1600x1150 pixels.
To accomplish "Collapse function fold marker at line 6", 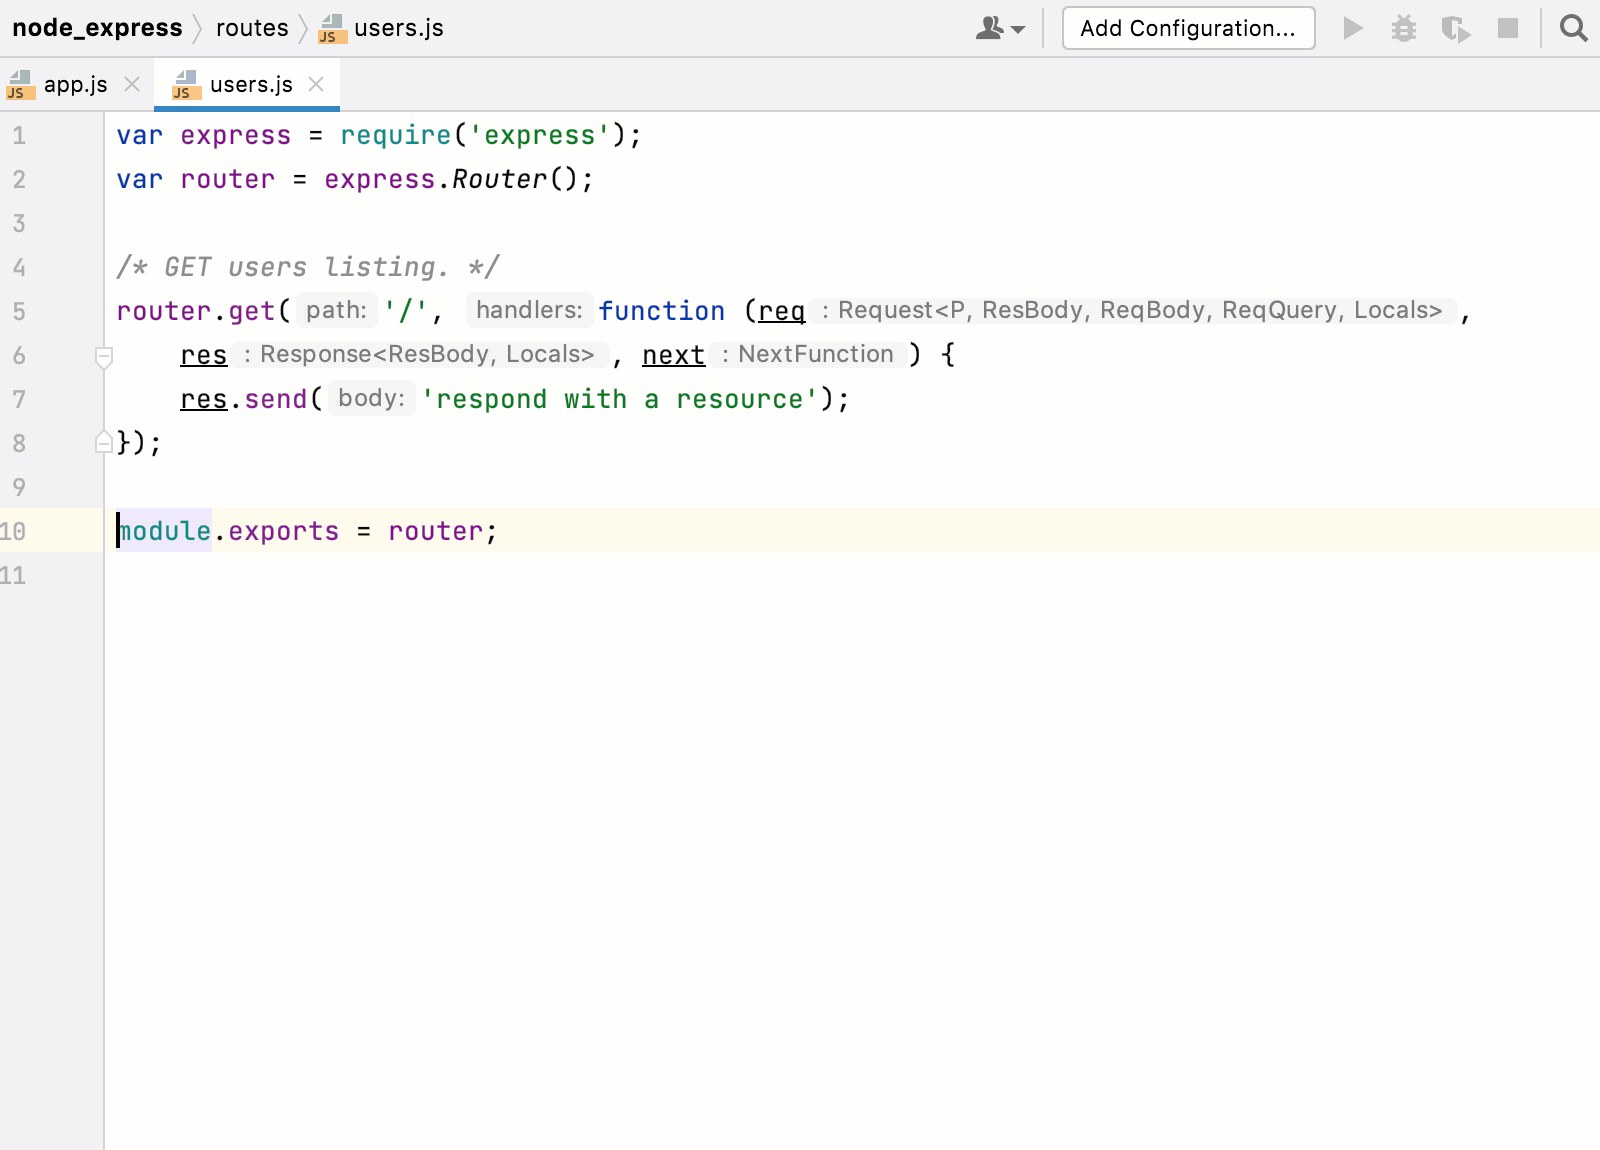I will pyautogui.click(x=103, y=356).
